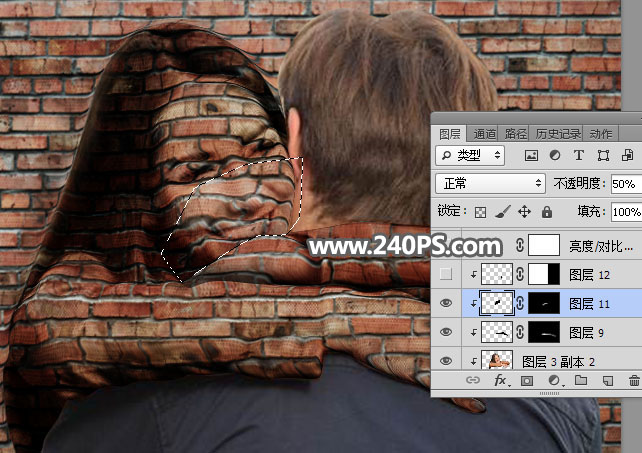642x453 pixels.
Task: Toggle mask link on 图层 12
Action: click(520, 274)
